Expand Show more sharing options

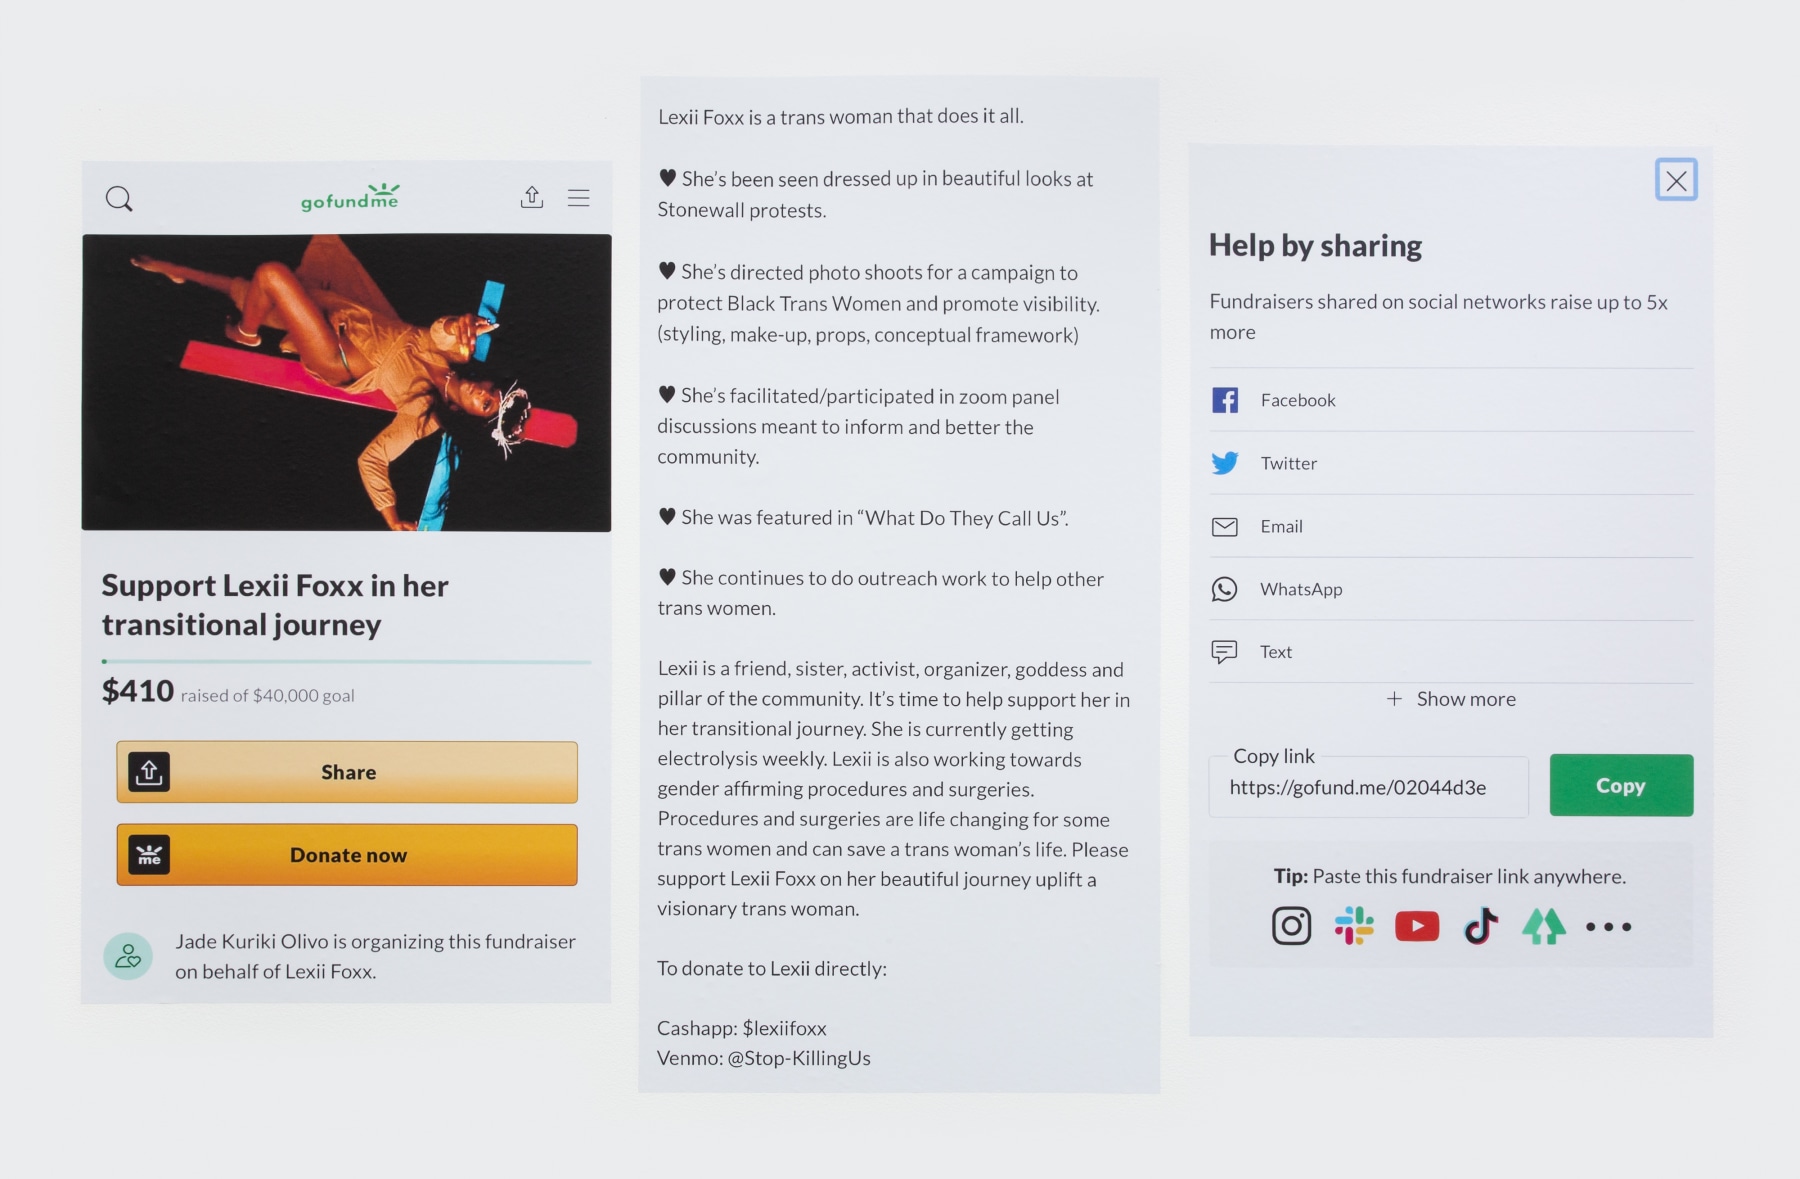tap(1451, 699)
